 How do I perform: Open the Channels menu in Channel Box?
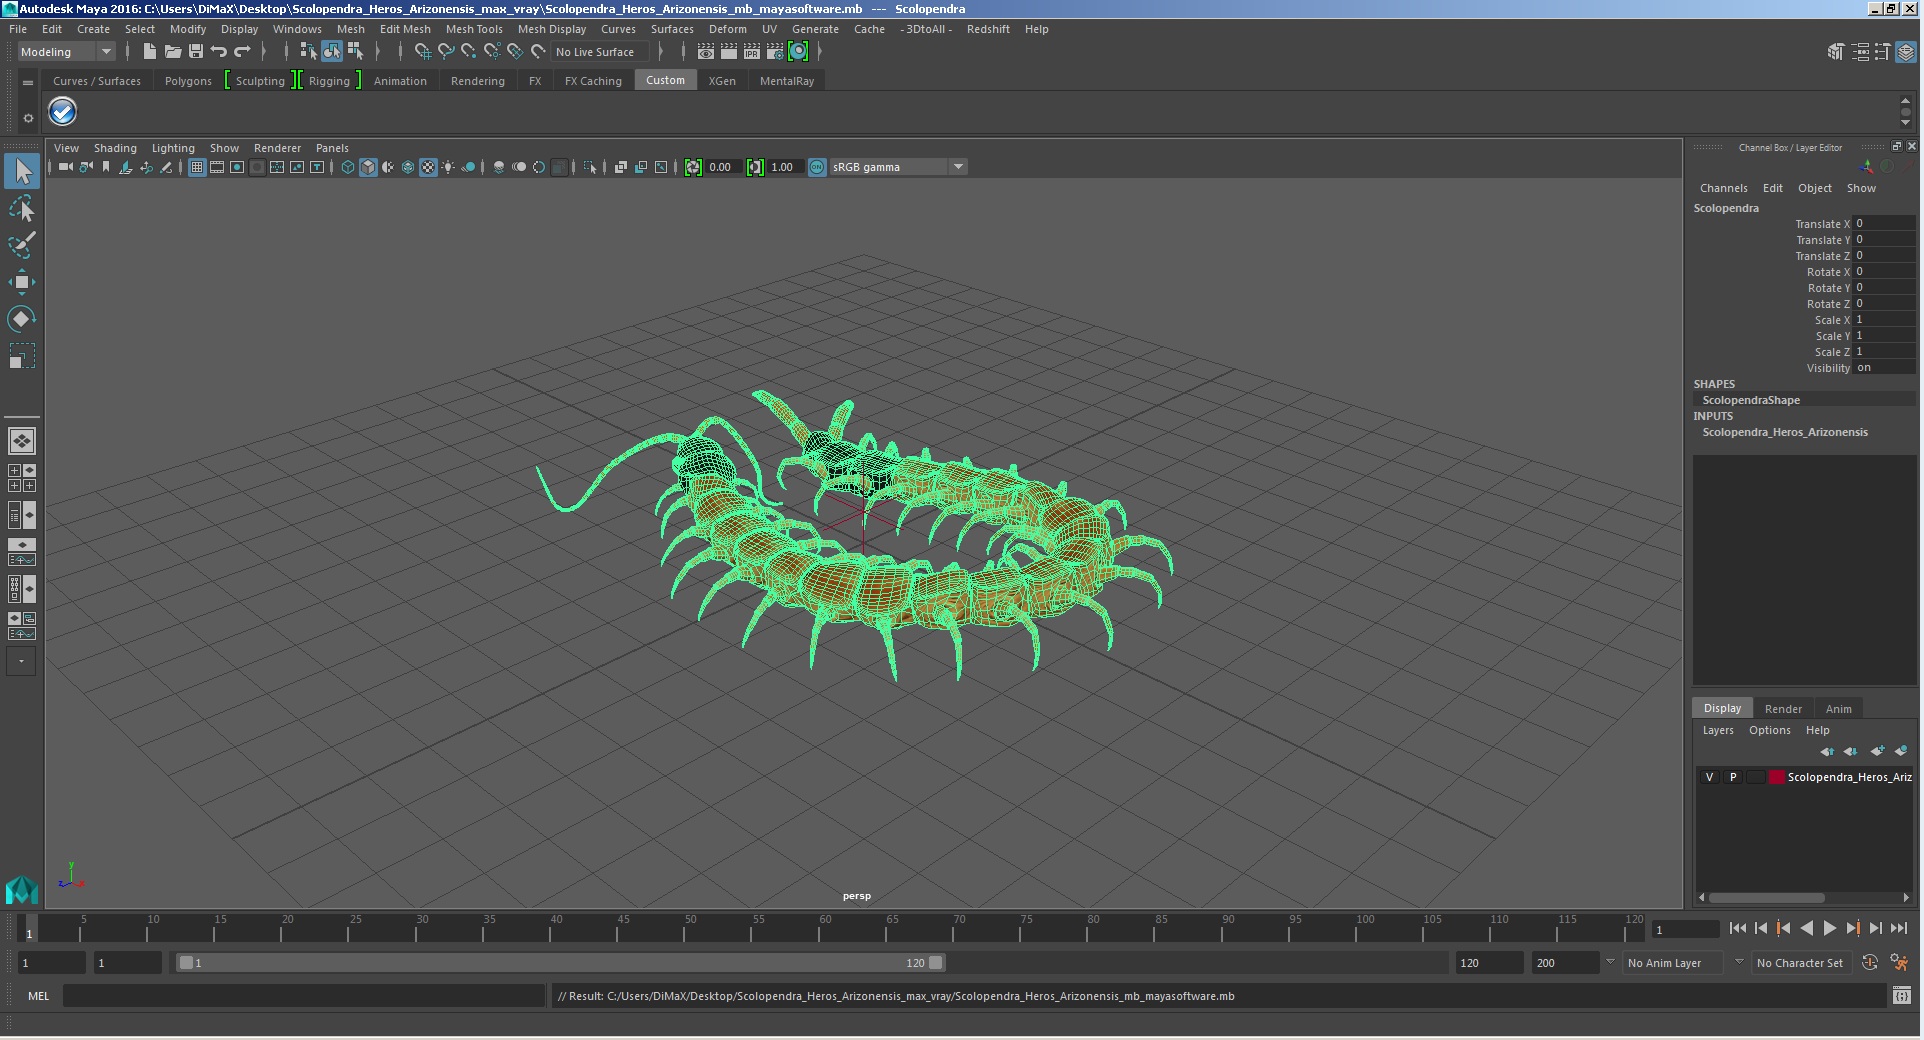click(x=1723, y=188)
